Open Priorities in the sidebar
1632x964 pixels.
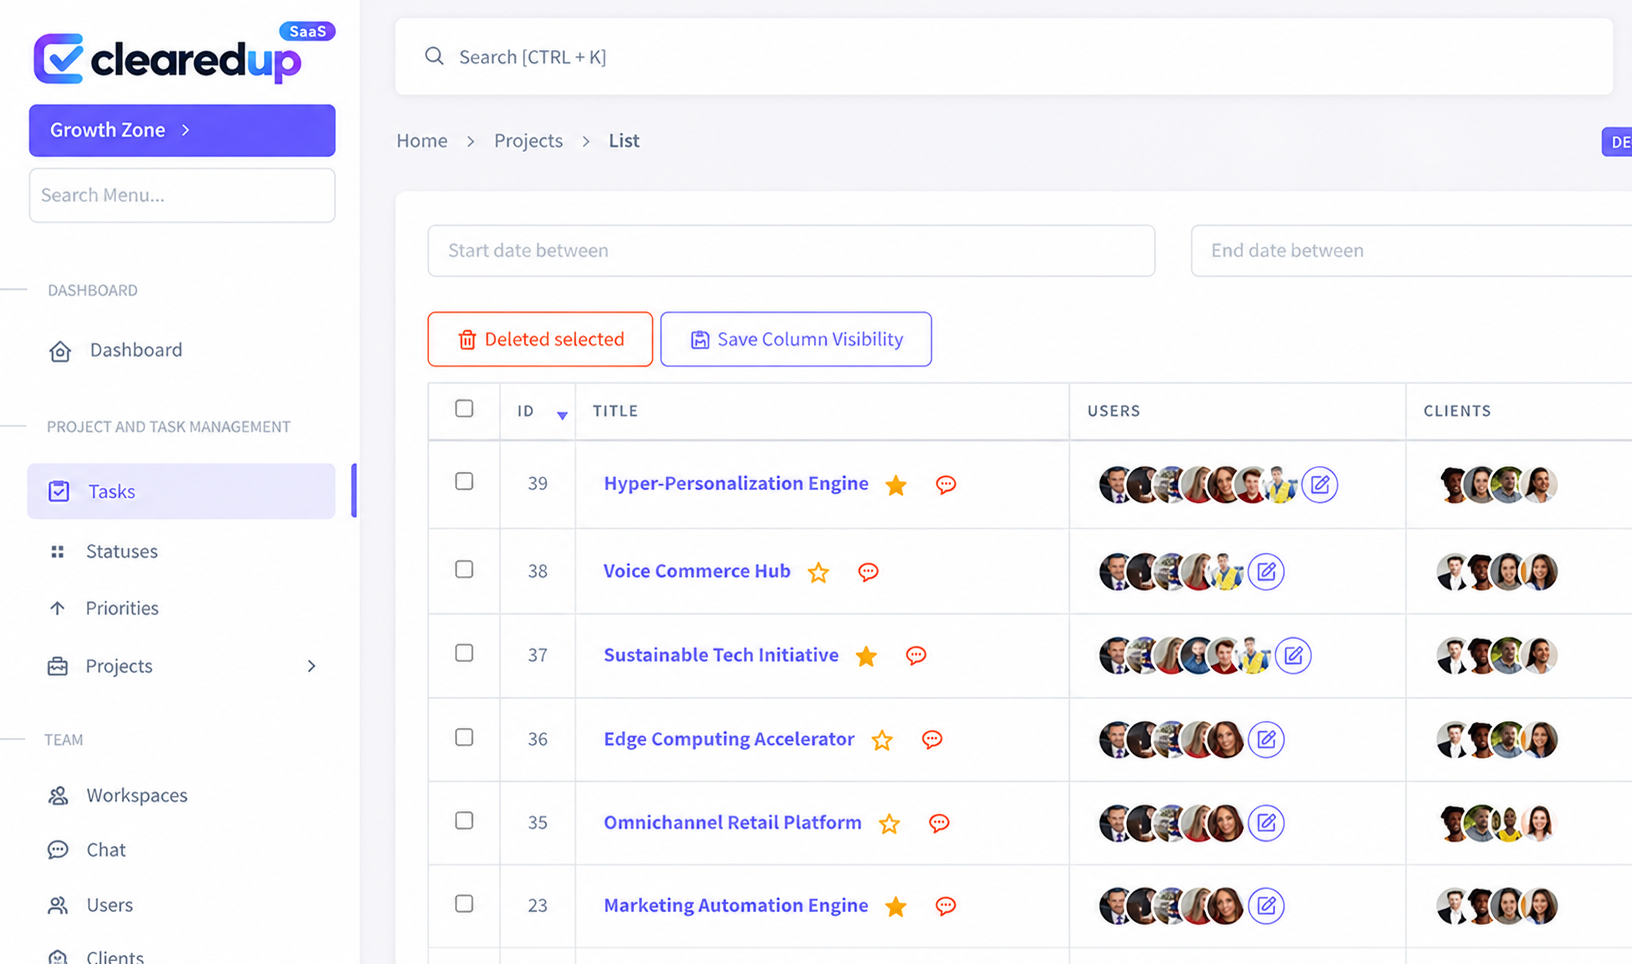point(121,608)
